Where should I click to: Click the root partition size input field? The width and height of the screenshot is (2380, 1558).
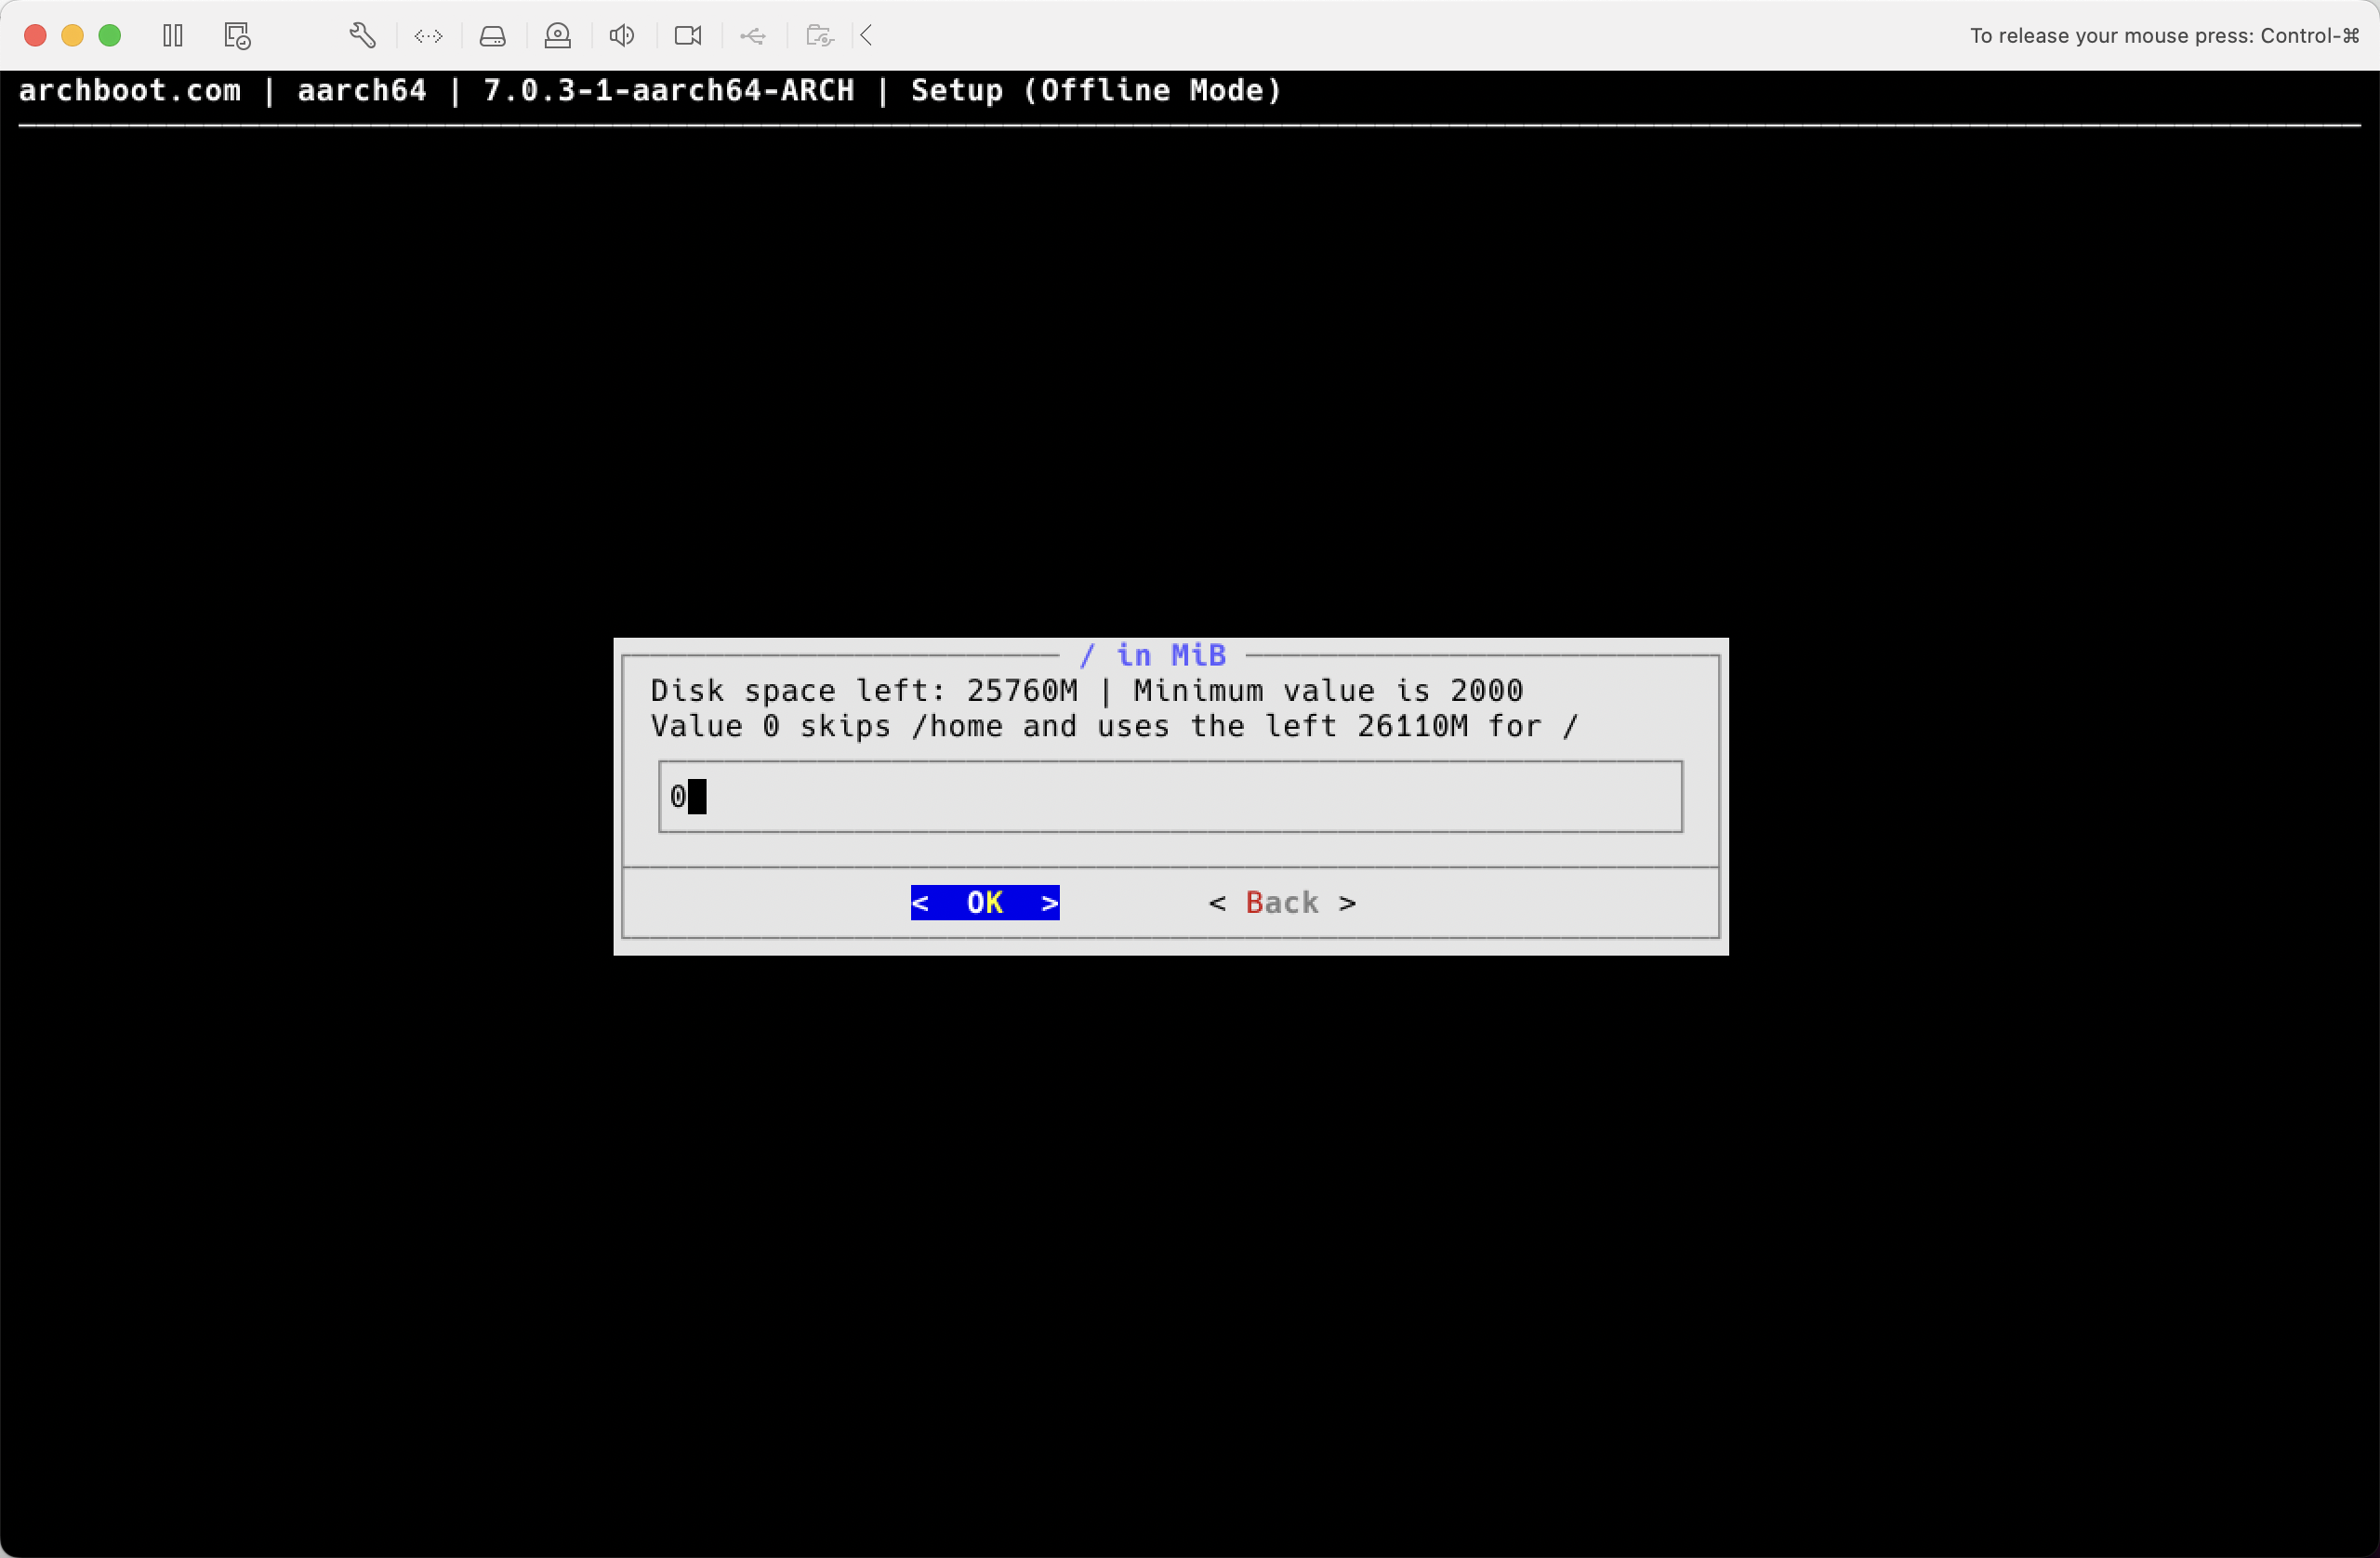[x=1170, y=797]
